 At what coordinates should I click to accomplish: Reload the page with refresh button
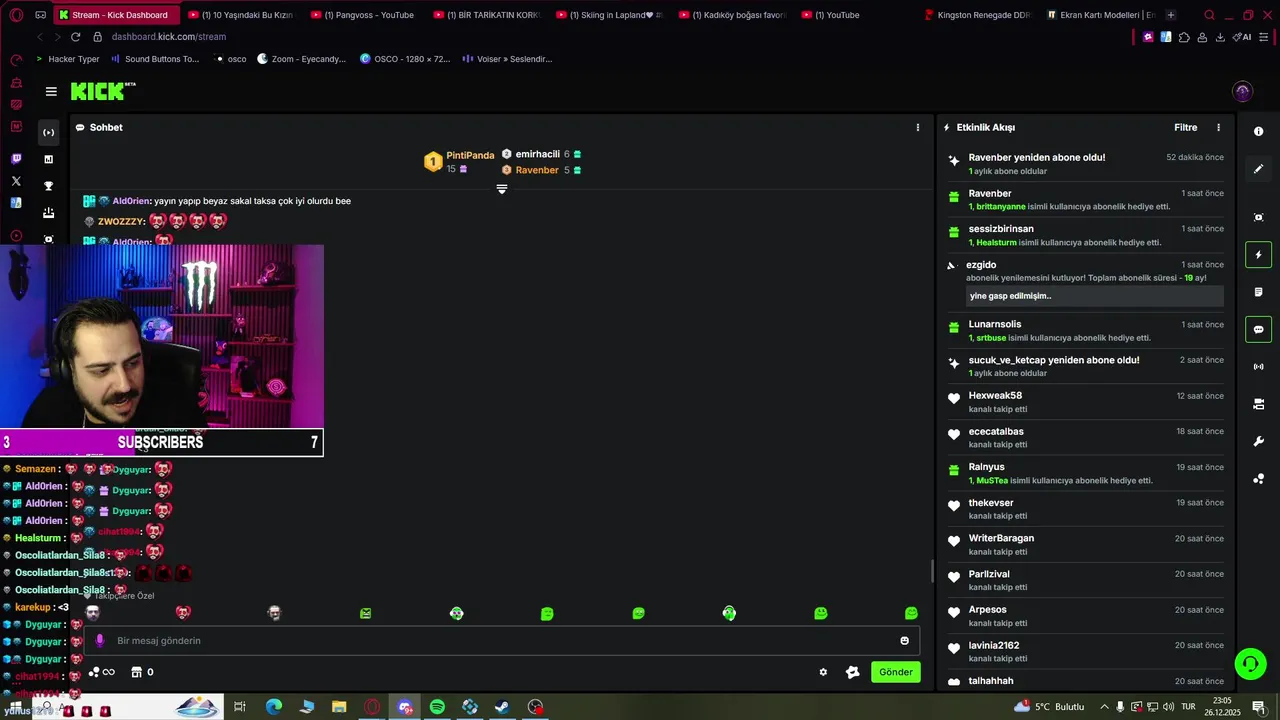click(75, 37)
